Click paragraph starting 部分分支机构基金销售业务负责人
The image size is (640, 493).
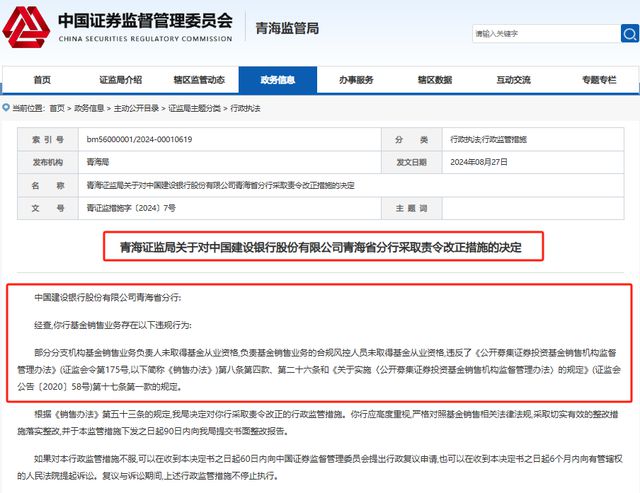(319, 369)
